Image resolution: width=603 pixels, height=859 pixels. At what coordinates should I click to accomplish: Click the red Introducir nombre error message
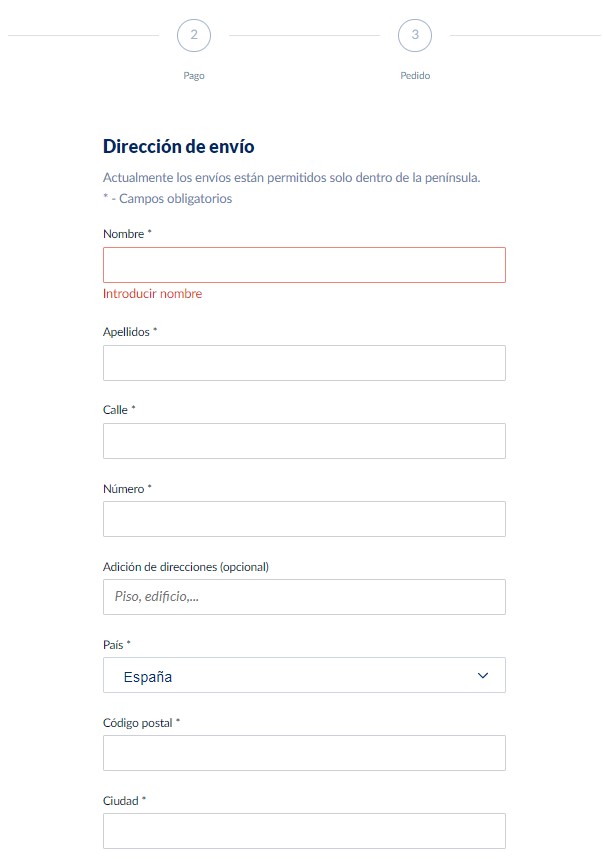[152, 294]
